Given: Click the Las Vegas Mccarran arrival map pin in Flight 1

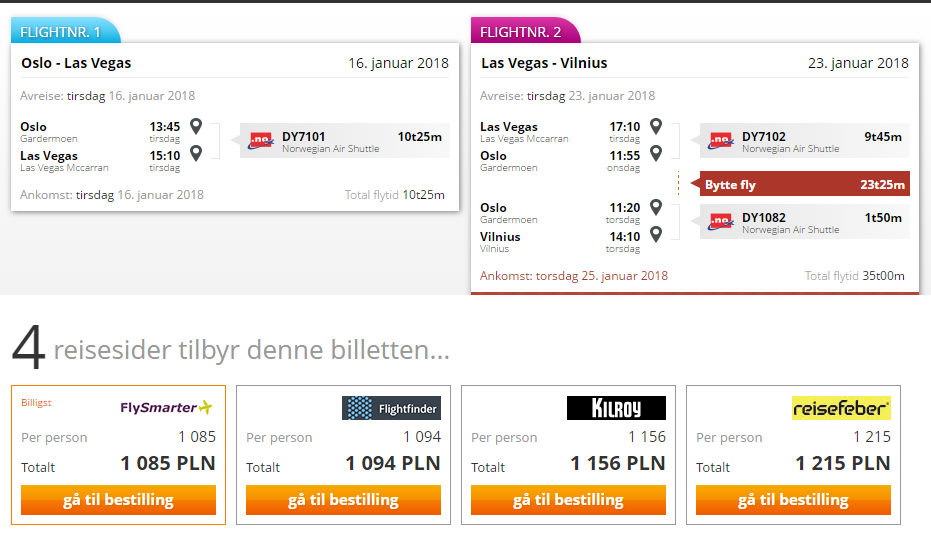Looking at the screenshot, I should (196, 153).
